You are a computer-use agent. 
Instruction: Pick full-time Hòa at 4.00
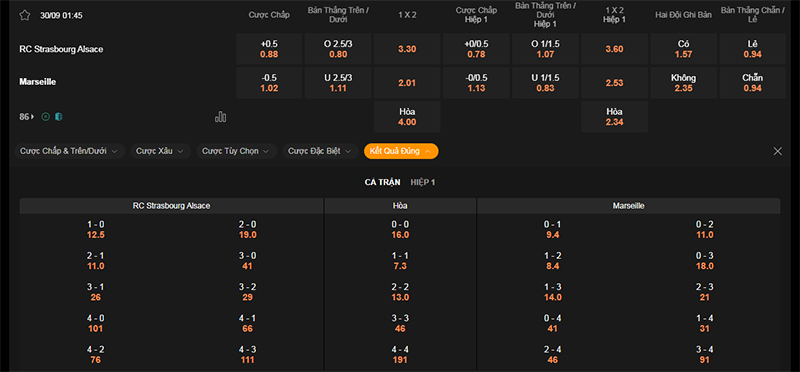click(x=407, y=116)
